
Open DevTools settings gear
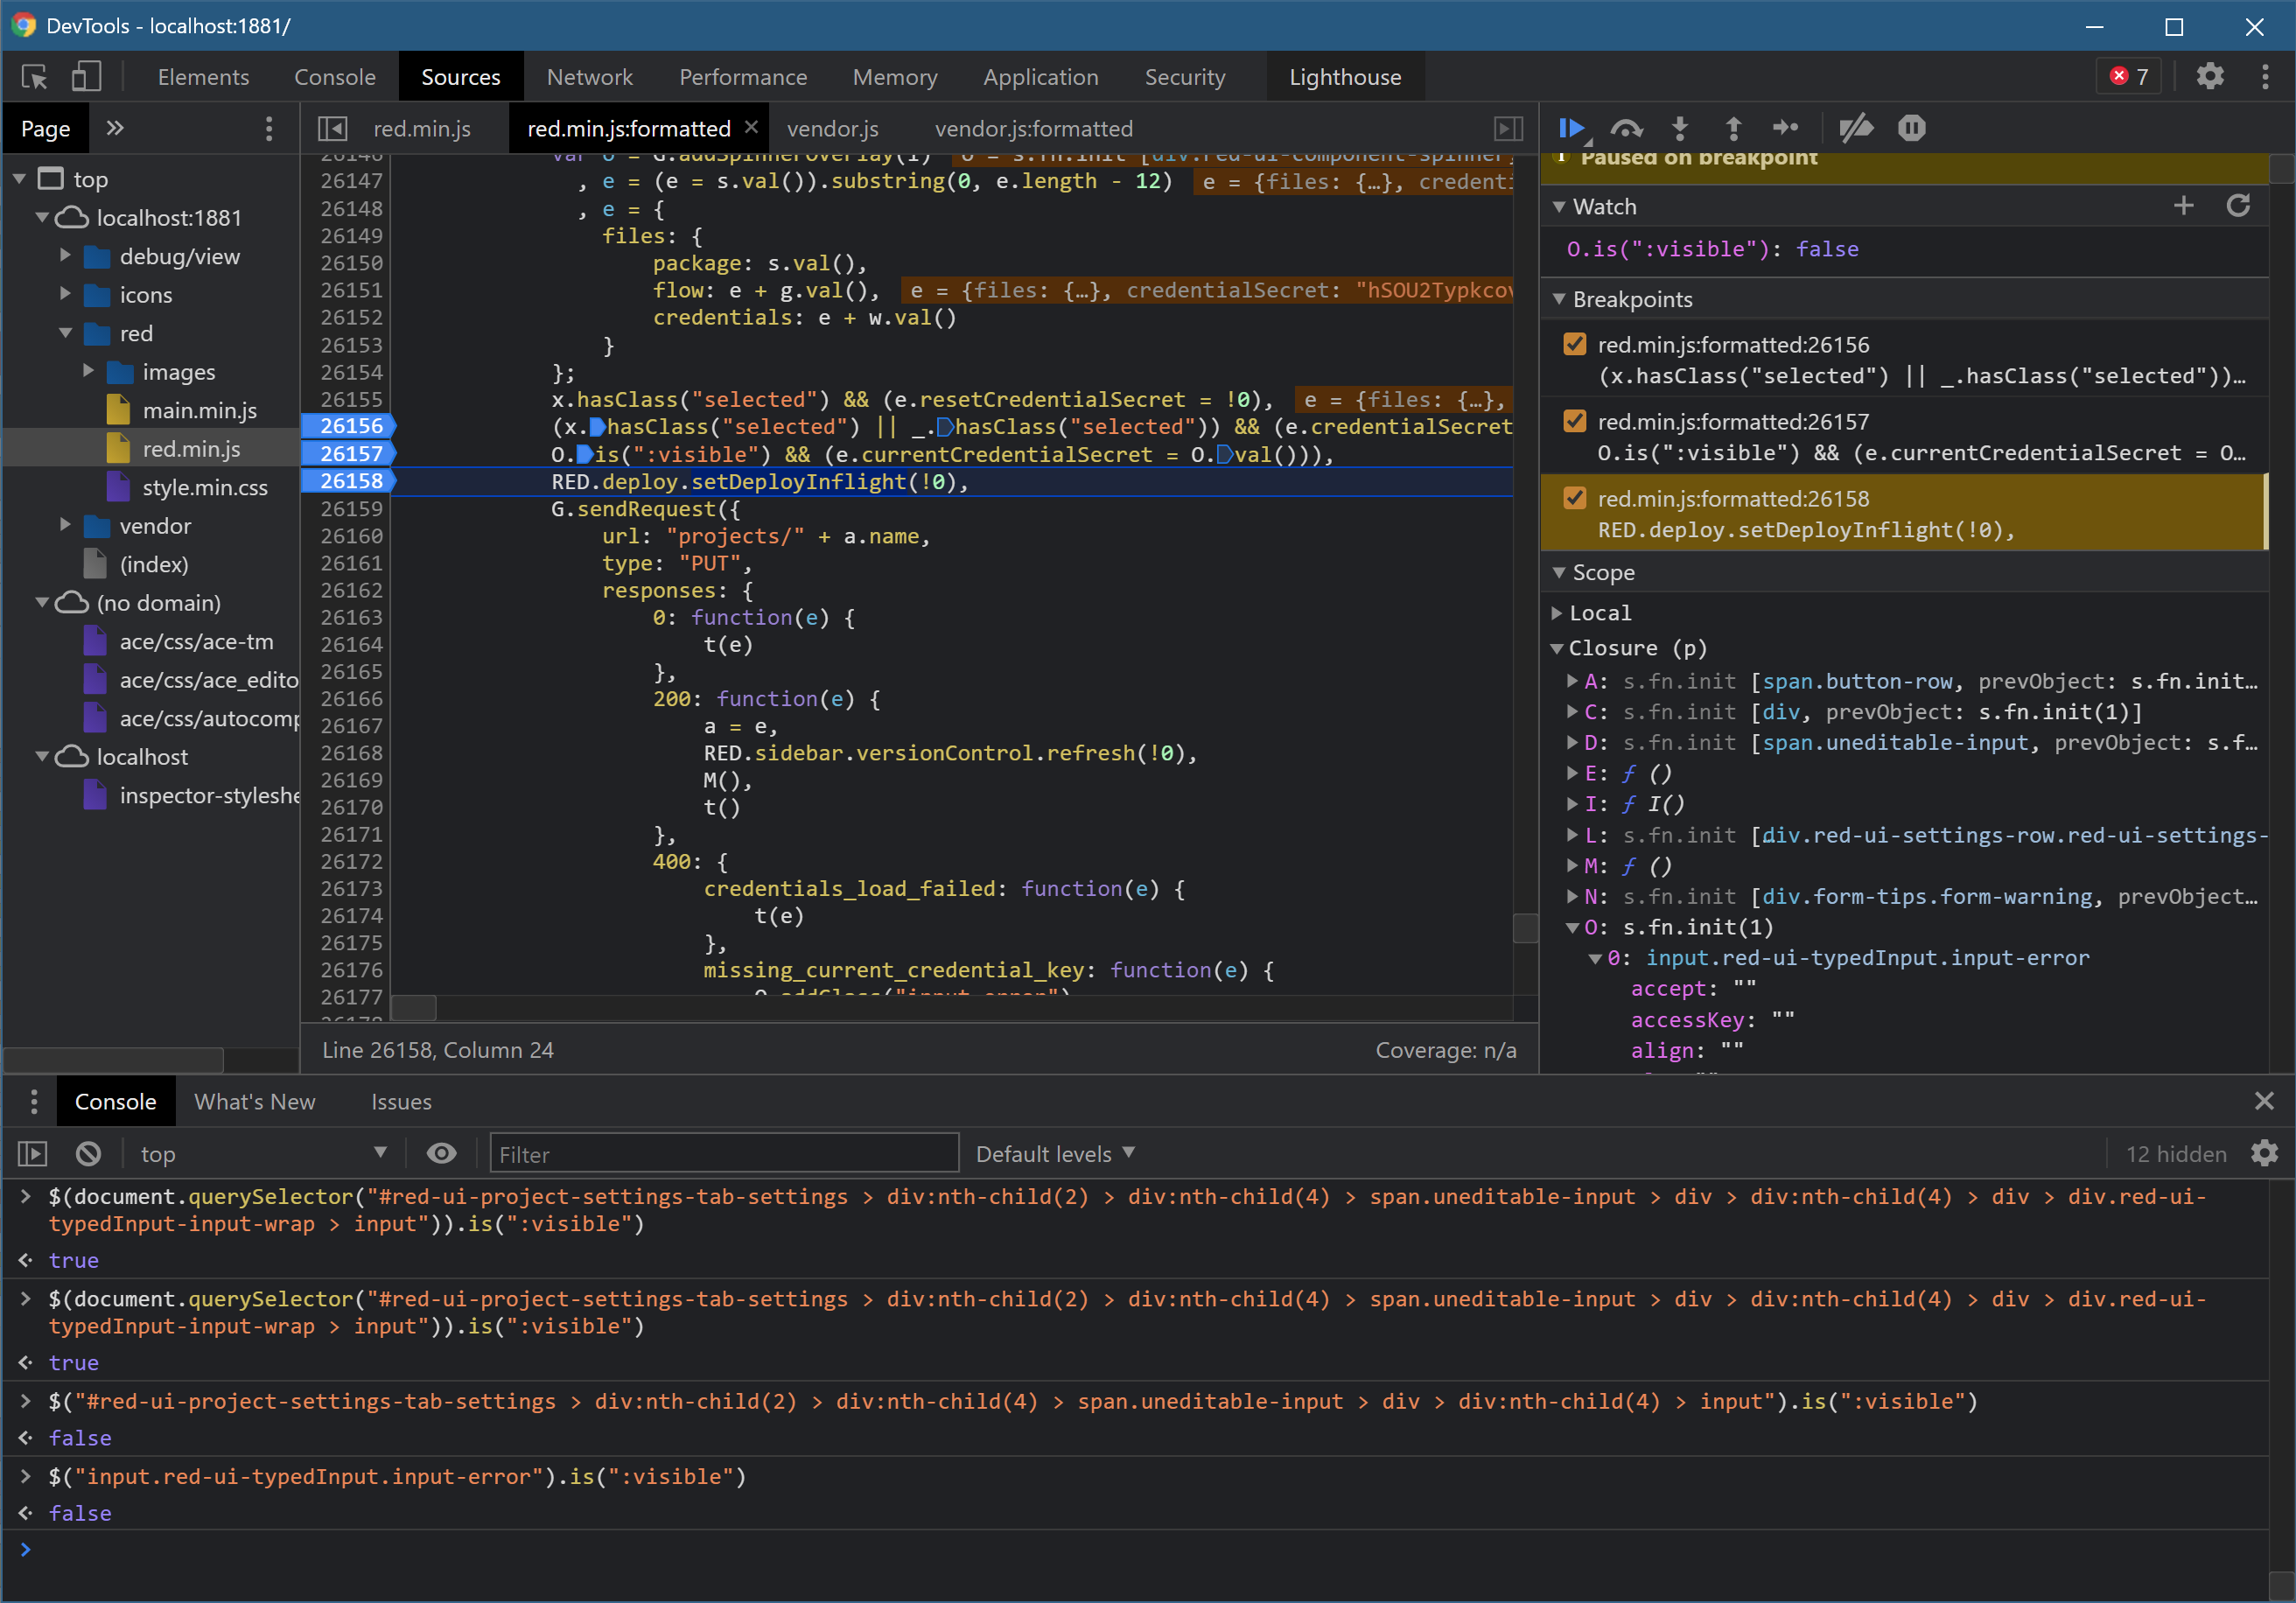pyautogui.click(x=2211, y=76)
